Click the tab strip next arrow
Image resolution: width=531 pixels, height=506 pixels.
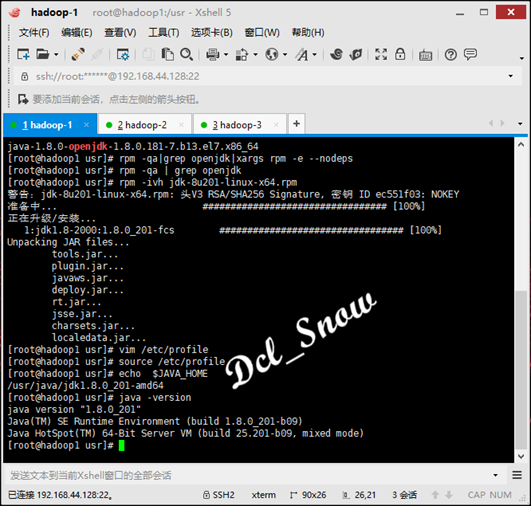503,123
